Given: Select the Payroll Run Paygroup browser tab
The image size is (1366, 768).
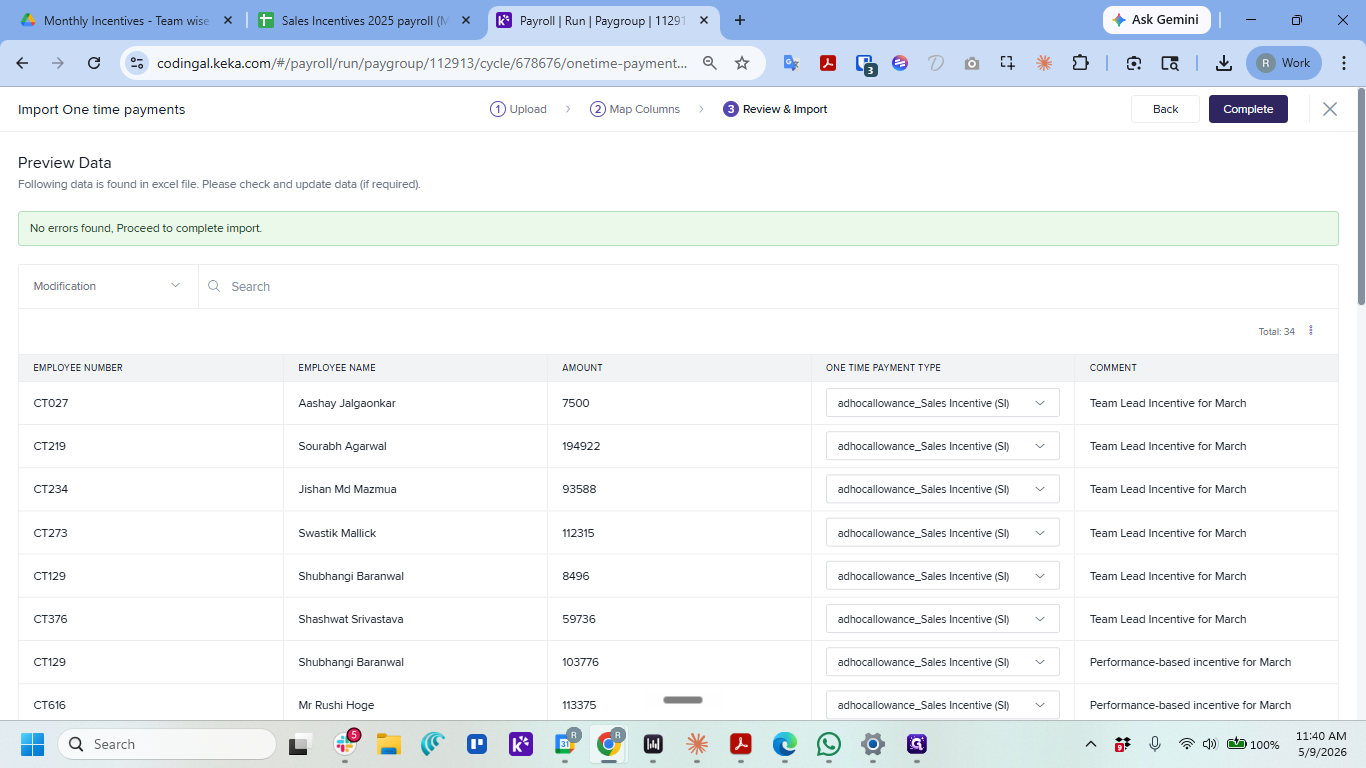Looking at the screenshot, I should (x=602, y=20).
